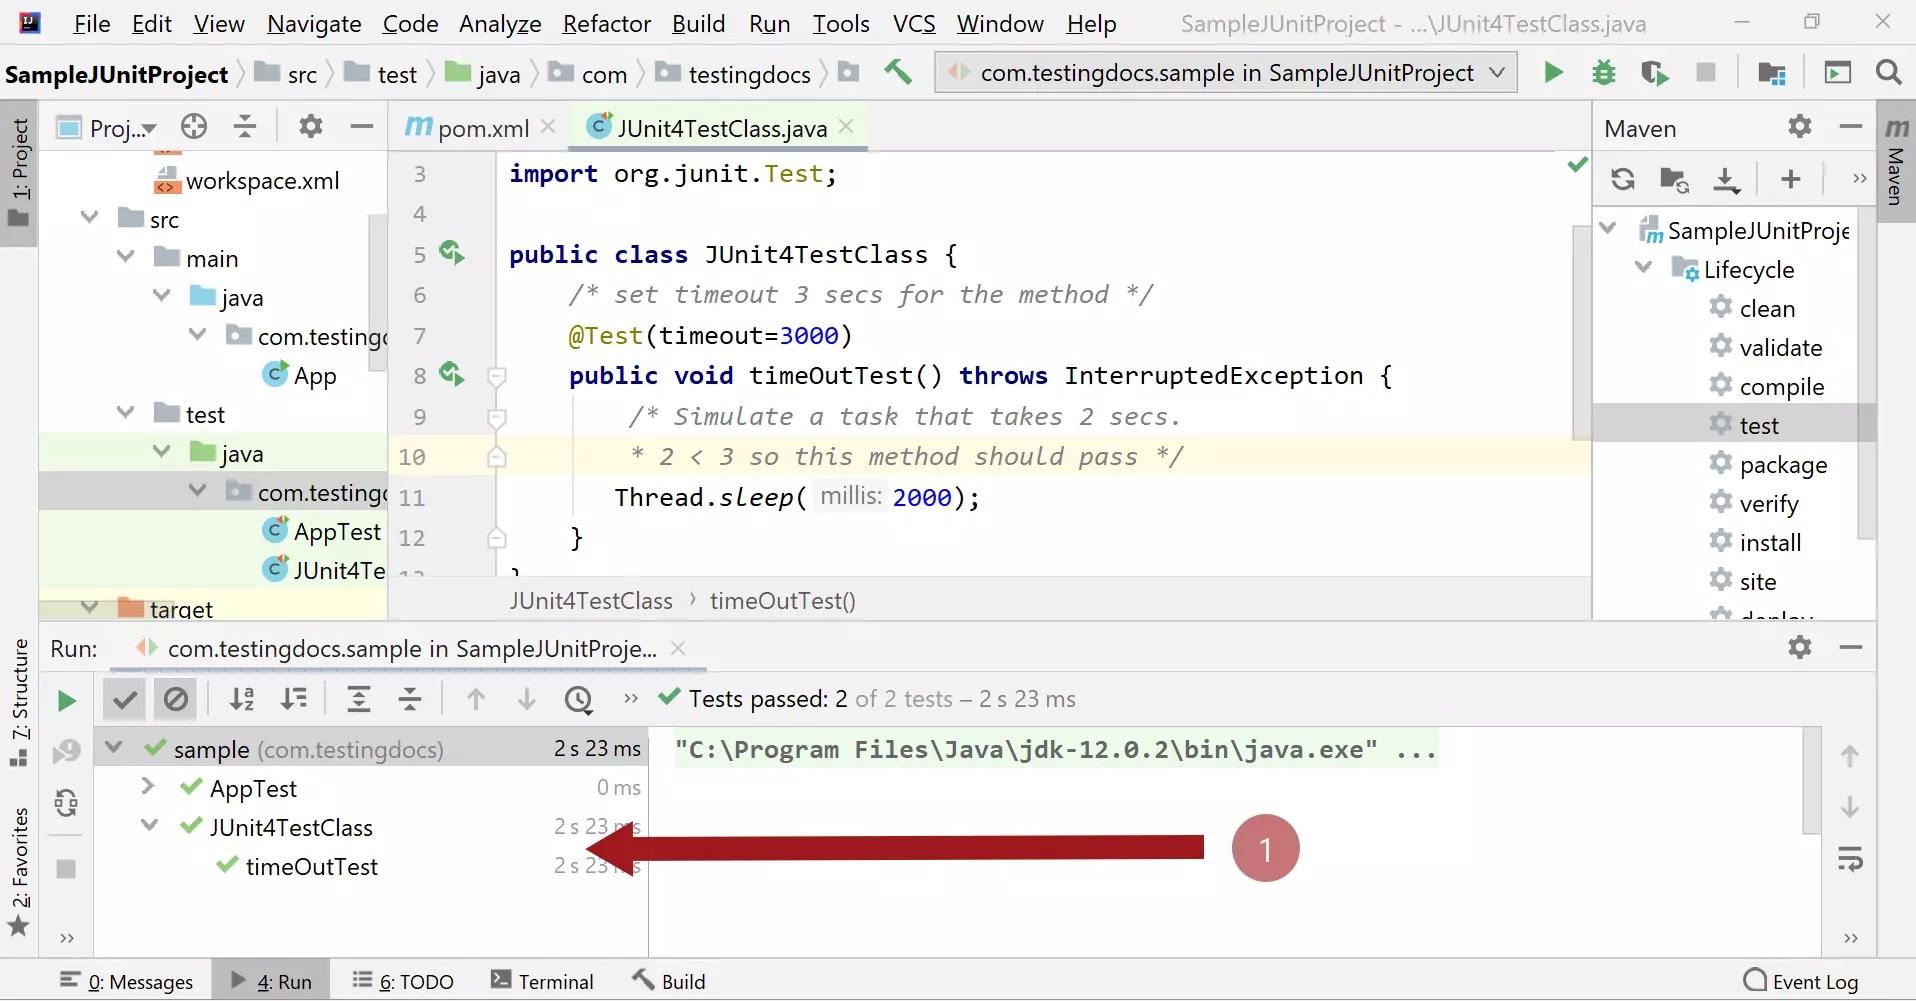This screenshot has width=1916, height=1001.
Task: Toggle hiding ignored tests
Action: coord(176,699)
